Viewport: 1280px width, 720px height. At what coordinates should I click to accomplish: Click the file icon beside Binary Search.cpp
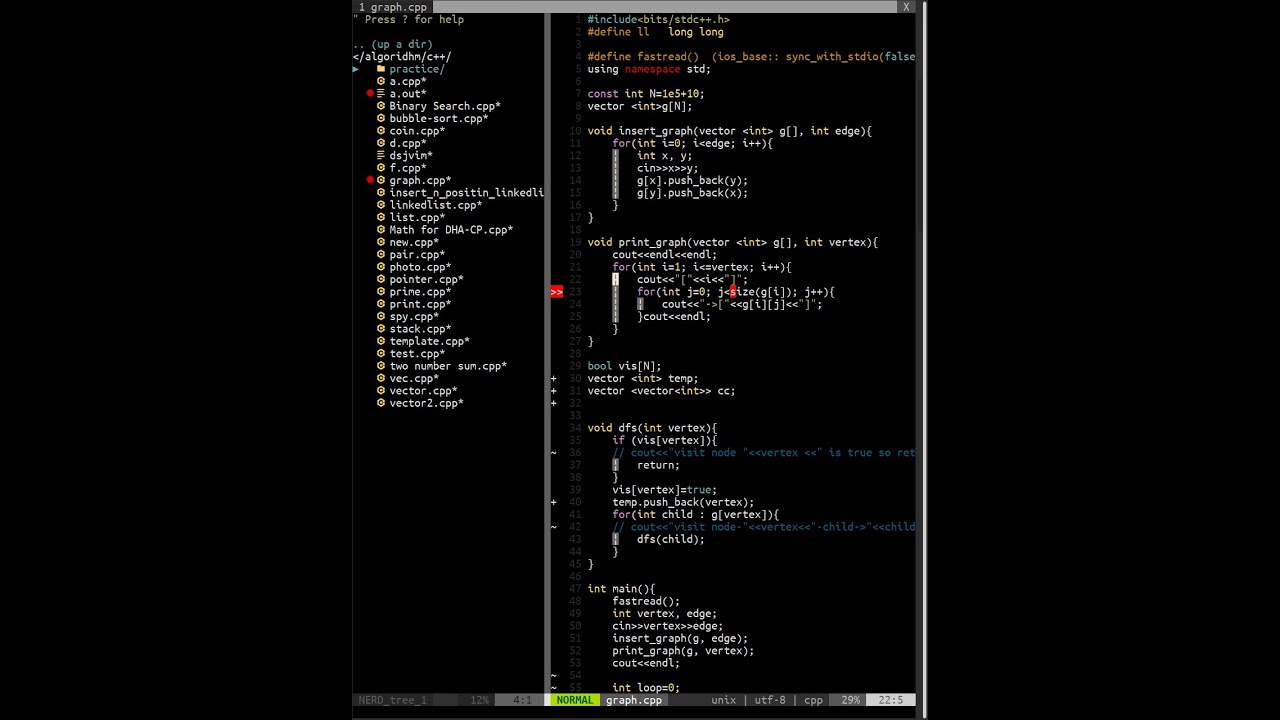(x=381, y=106)
